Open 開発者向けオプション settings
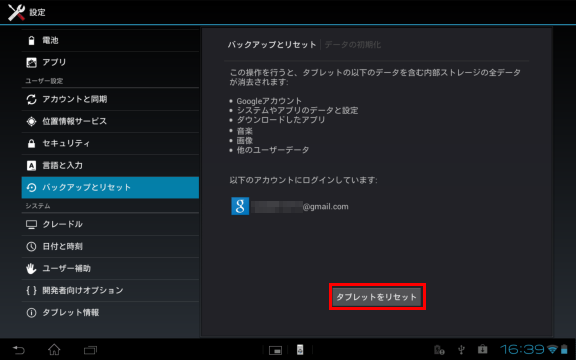This screenshot has height=360, width=576. 110,290
